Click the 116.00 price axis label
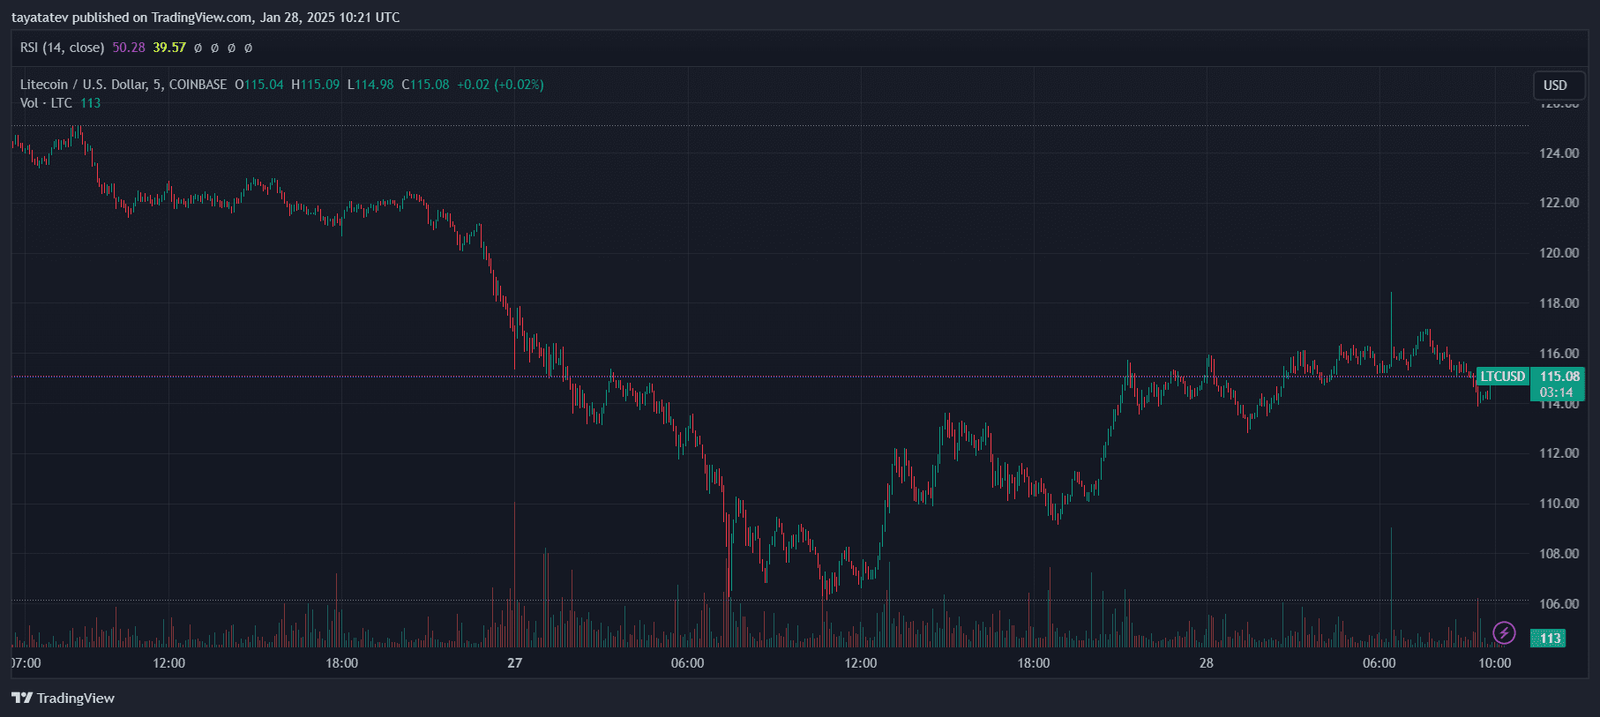1600x717 pixels. click(x=1559, y=353)
